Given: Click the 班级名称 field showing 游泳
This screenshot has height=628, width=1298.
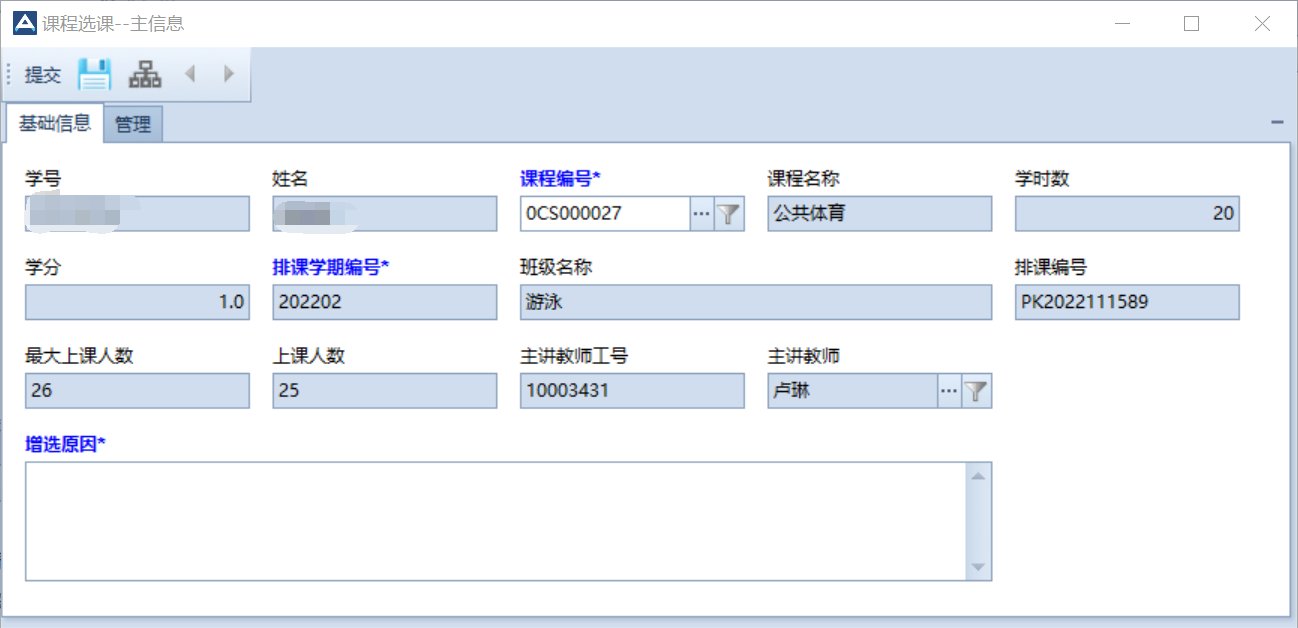Looking at the screenshot, I should (756, 302).
